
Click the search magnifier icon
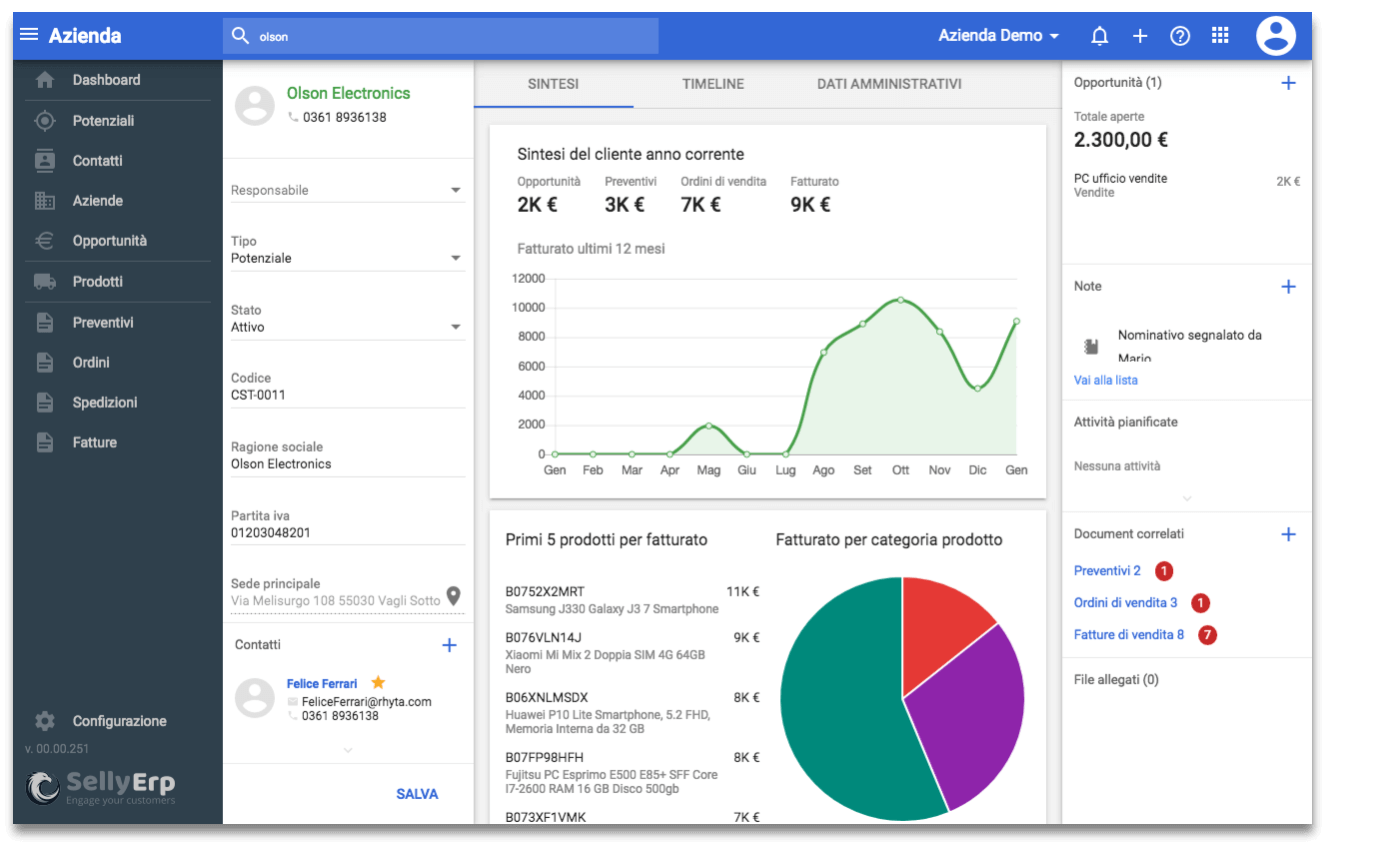click(240, 36)
